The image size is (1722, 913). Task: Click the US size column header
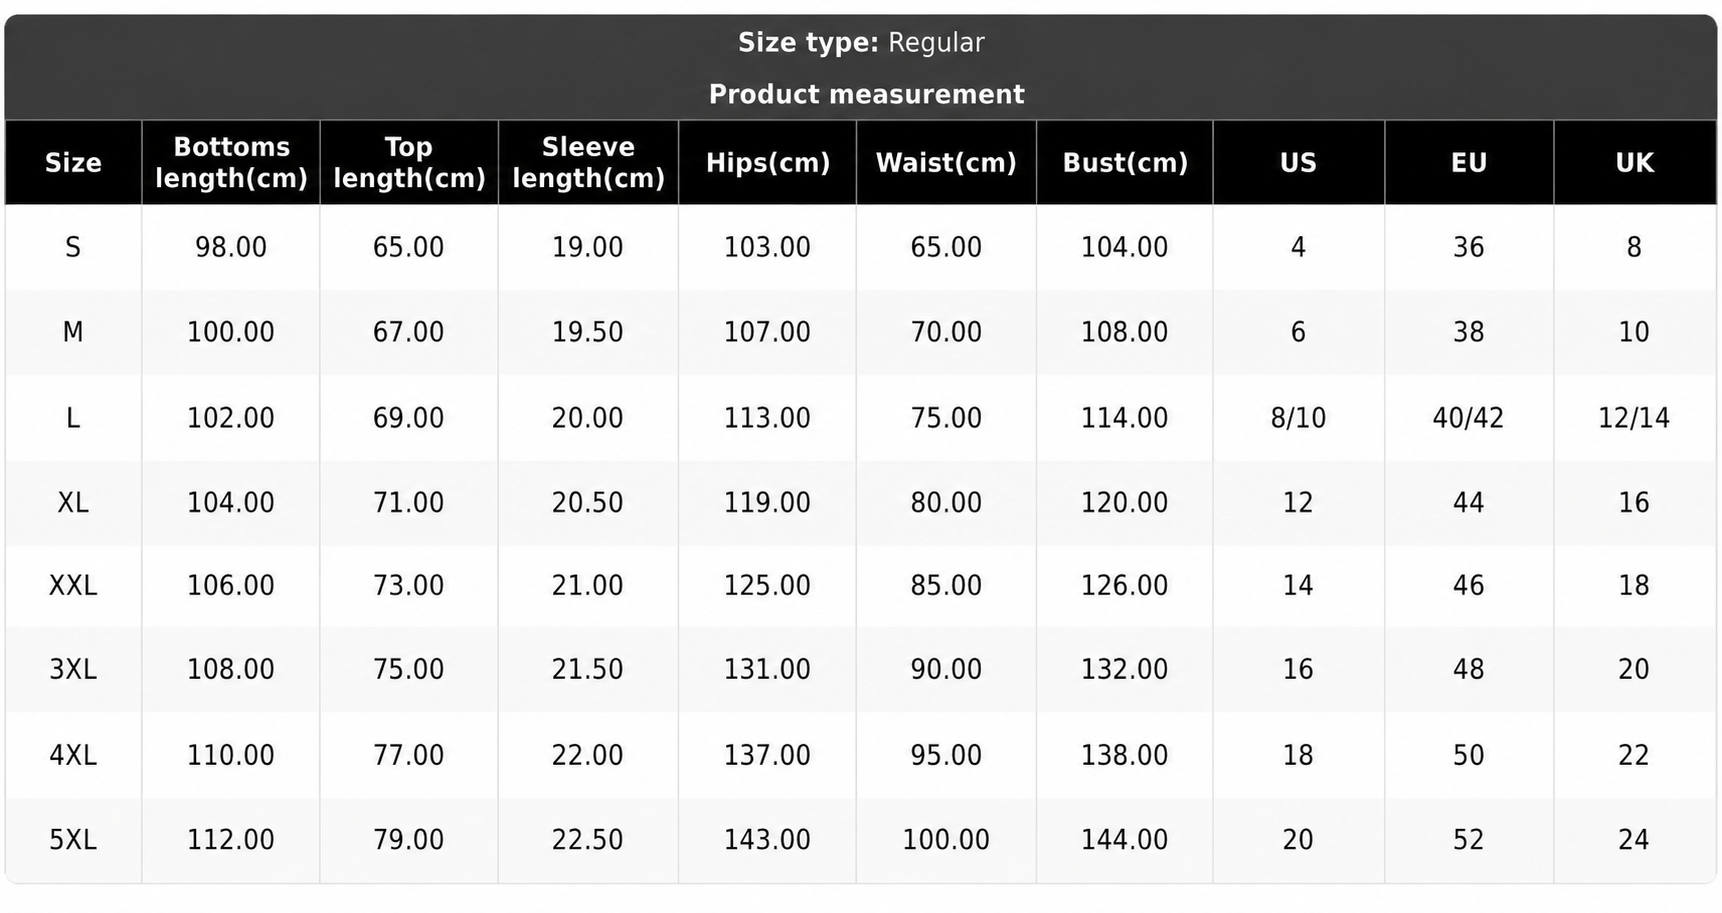pos(1298,162)
